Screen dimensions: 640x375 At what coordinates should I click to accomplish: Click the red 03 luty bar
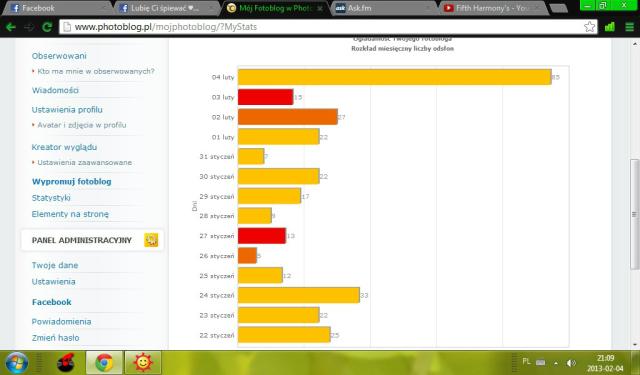(265, 97)
